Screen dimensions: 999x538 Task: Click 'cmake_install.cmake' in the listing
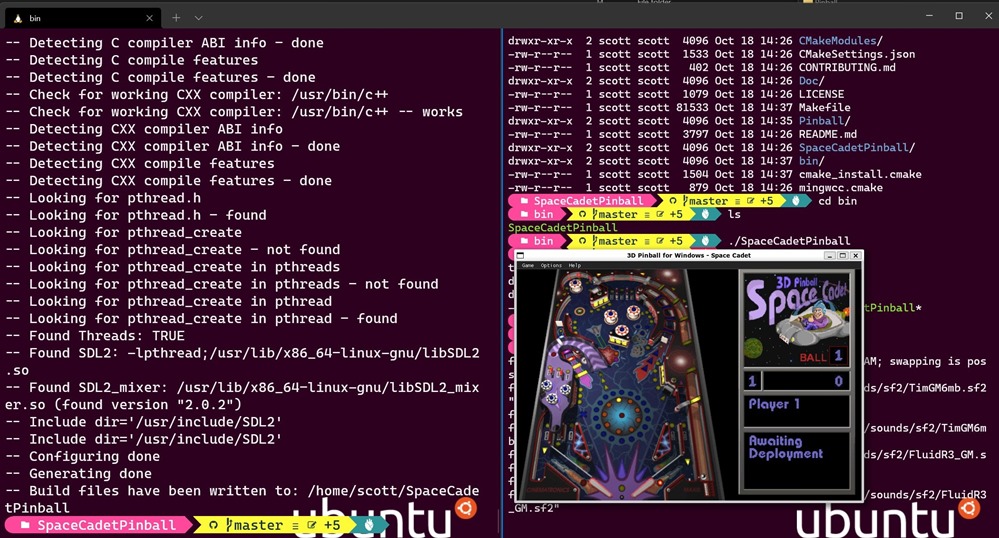click(x=860, y=175)
